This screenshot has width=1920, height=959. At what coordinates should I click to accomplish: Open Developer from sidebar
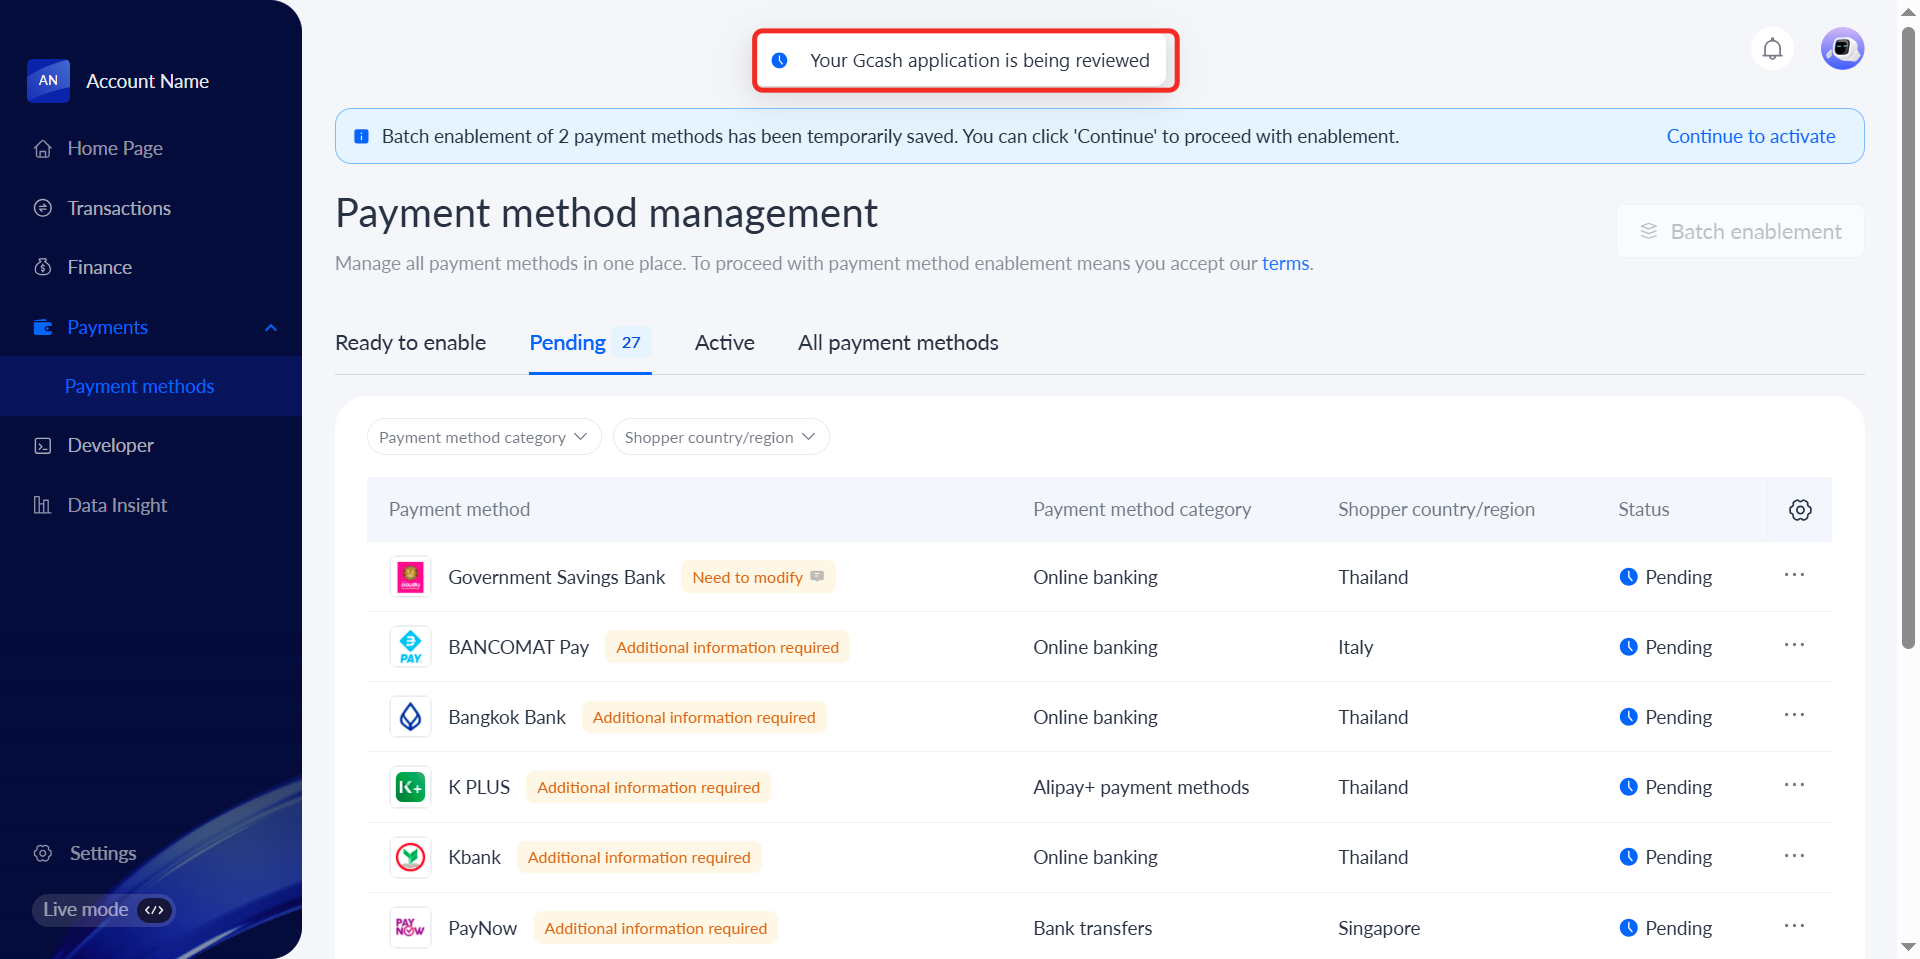(x=111, y=445)
